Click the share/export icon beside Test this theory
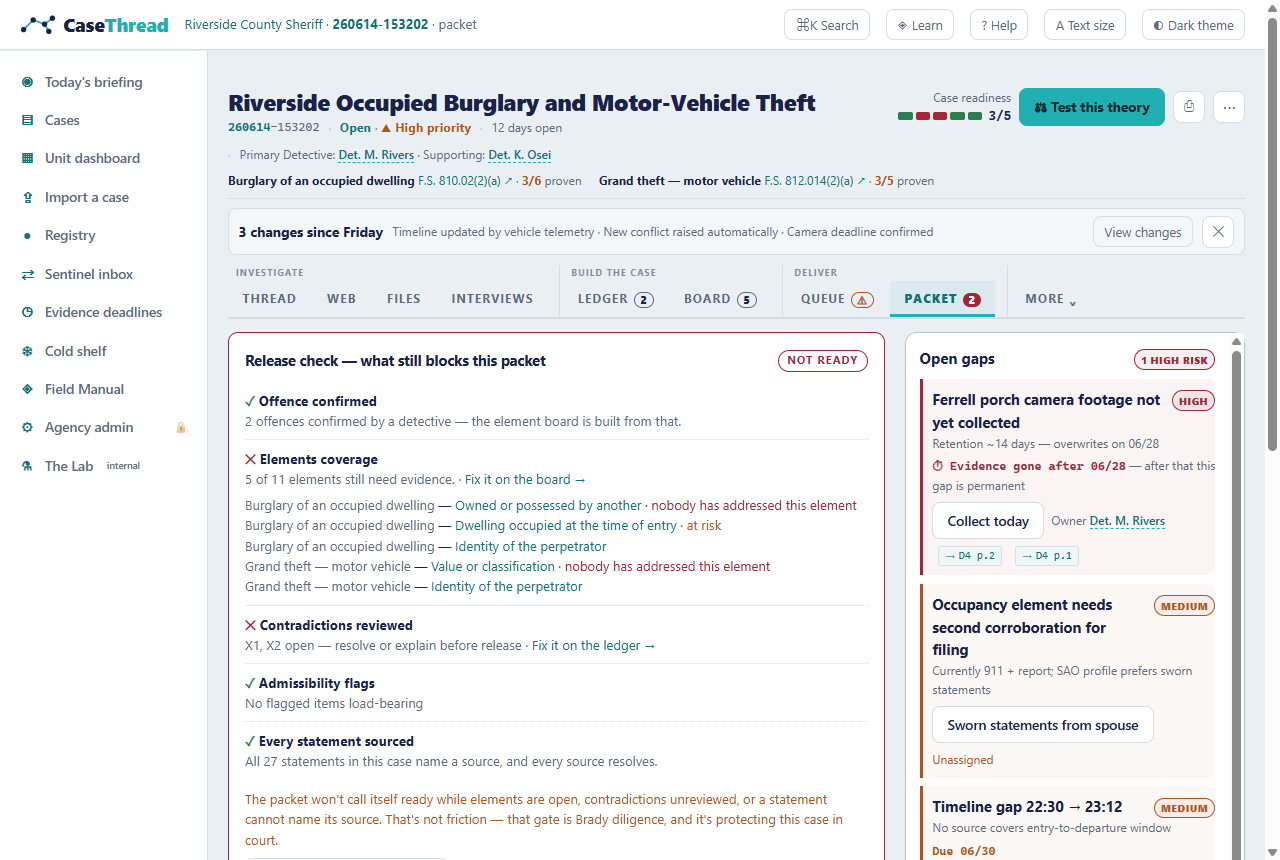The width and height of the screenshot is (1280, 860). [1189, 107]
